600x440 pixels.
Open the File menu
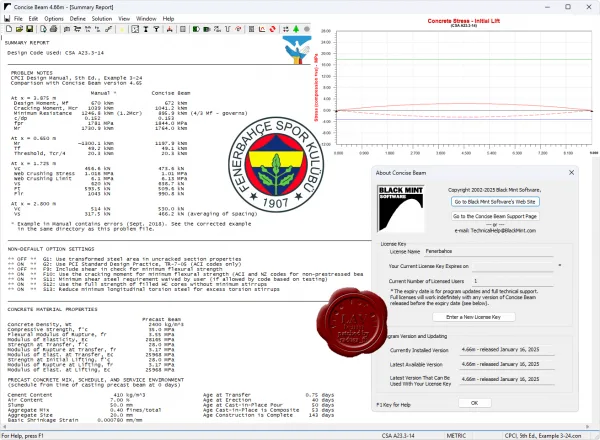18,18
